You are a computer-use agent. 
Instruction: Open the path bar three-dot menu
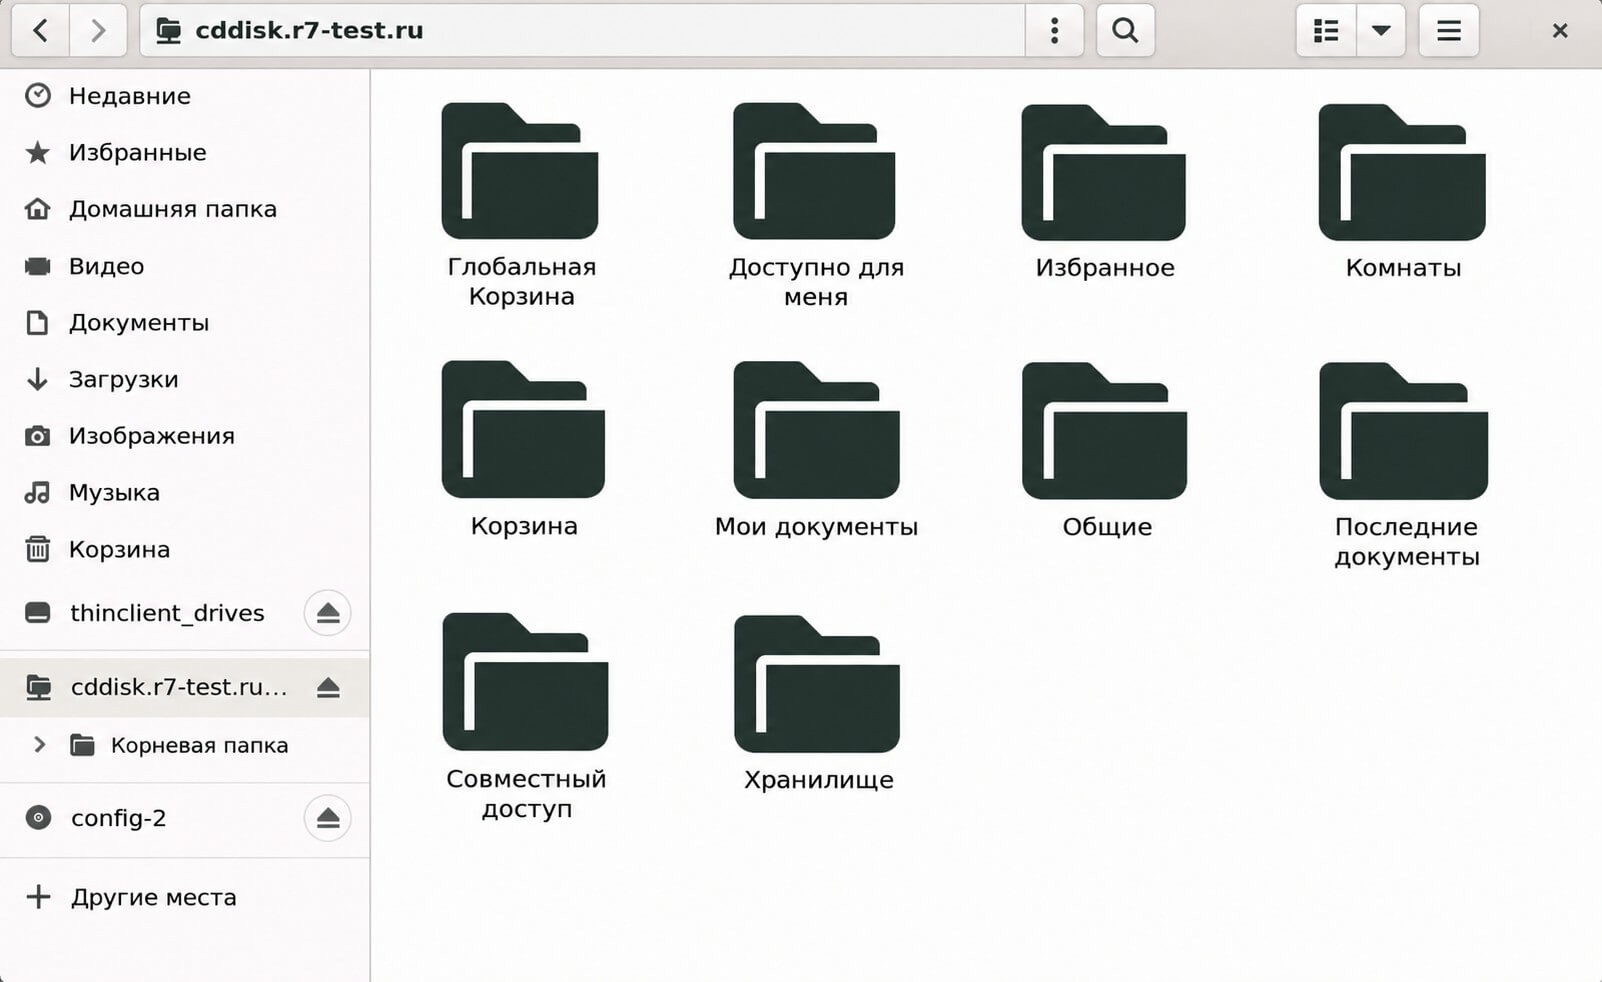(x=1054, y=30)
